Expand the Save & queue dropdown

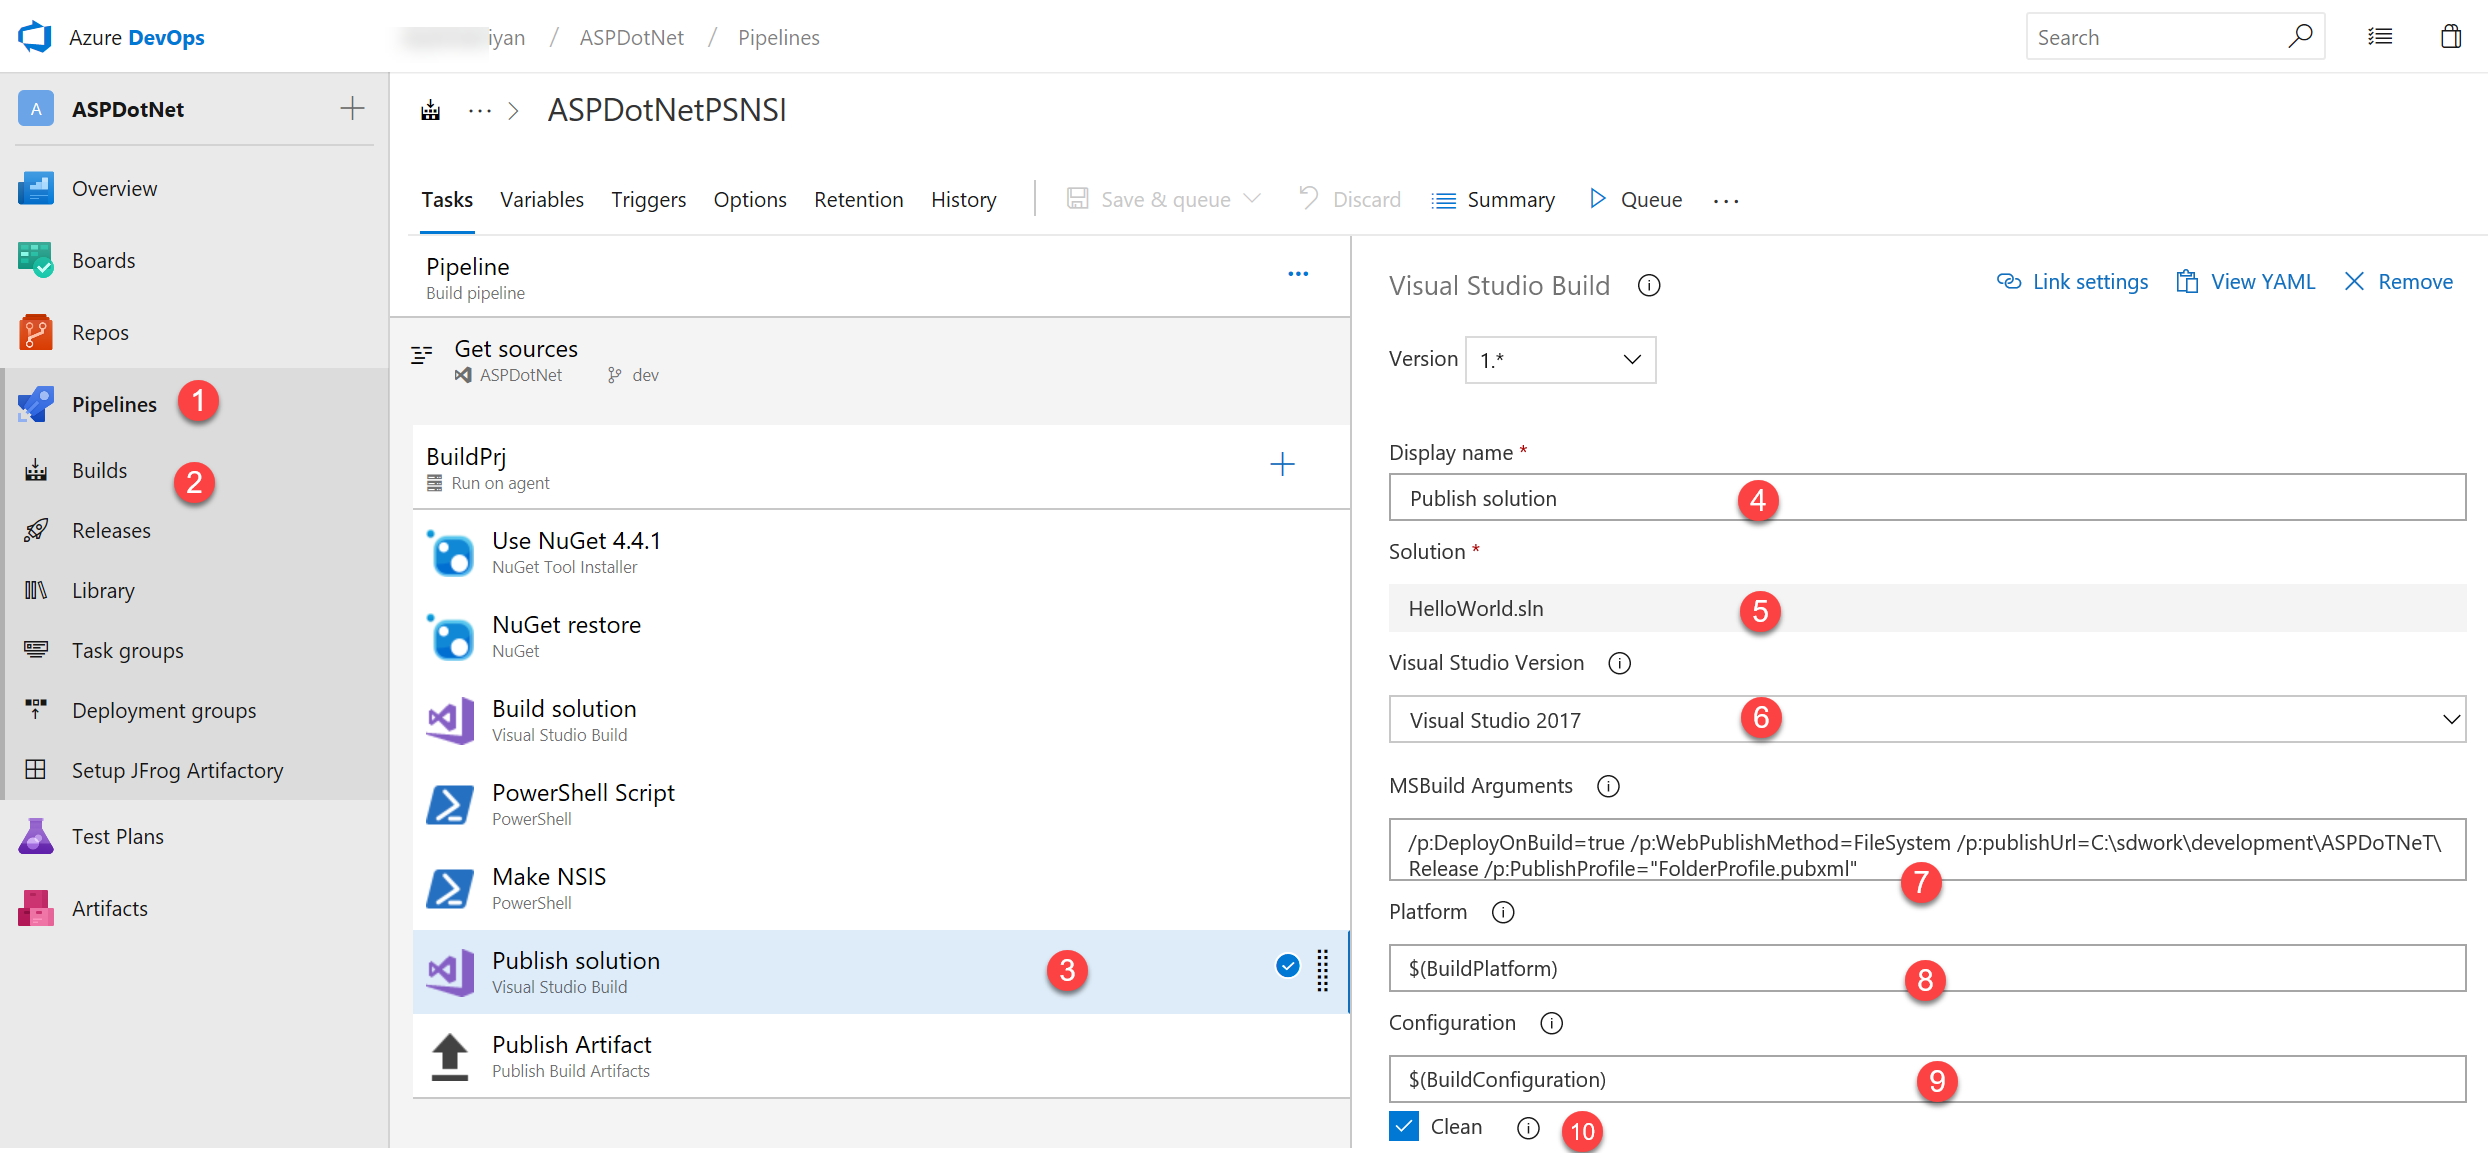1252,199
